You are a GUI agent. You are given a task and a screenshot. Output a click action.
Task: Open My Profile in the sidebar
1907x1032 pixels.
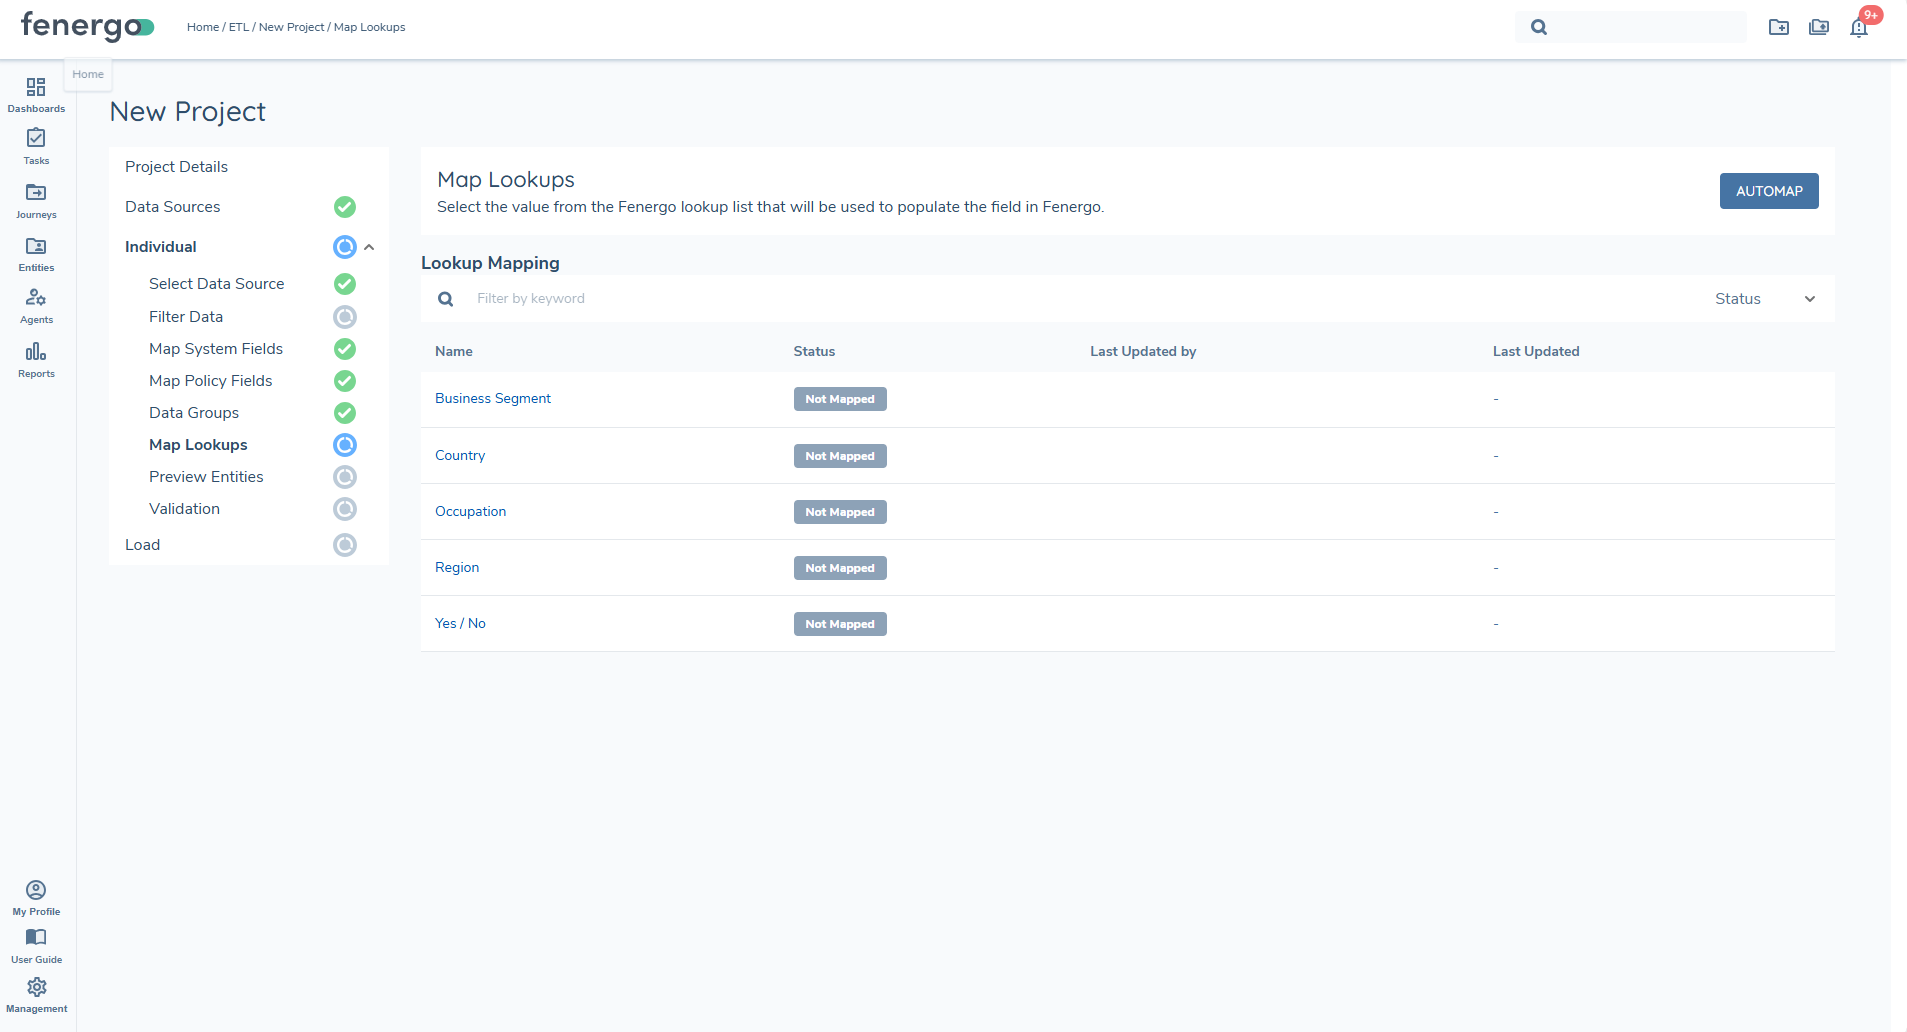36,890
